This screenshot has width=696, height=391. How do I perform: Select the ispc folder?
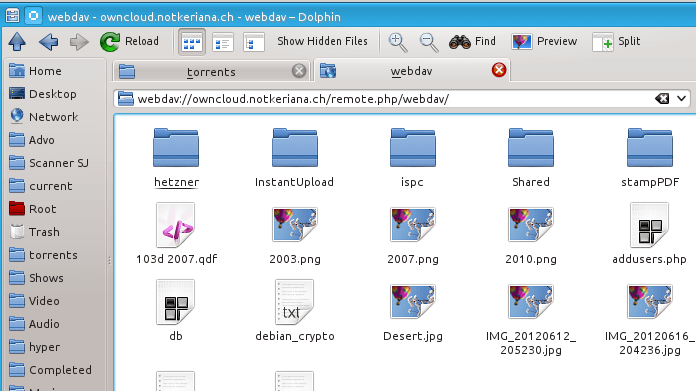point(413,158)
